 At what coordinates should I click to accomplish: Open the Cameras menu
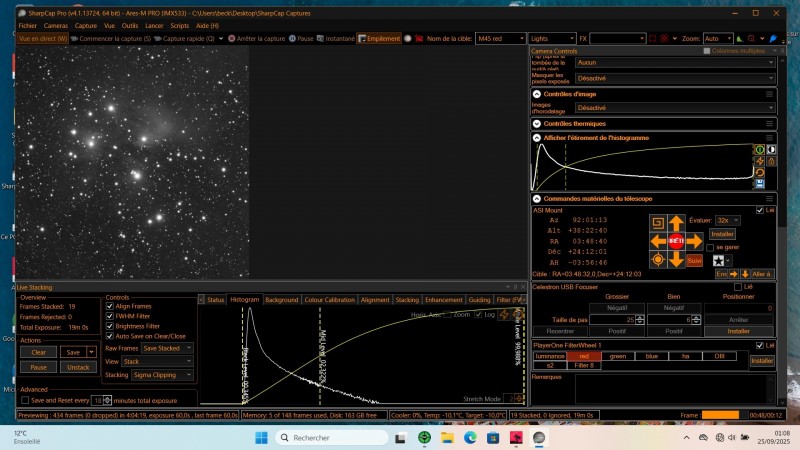coord(56,26)
